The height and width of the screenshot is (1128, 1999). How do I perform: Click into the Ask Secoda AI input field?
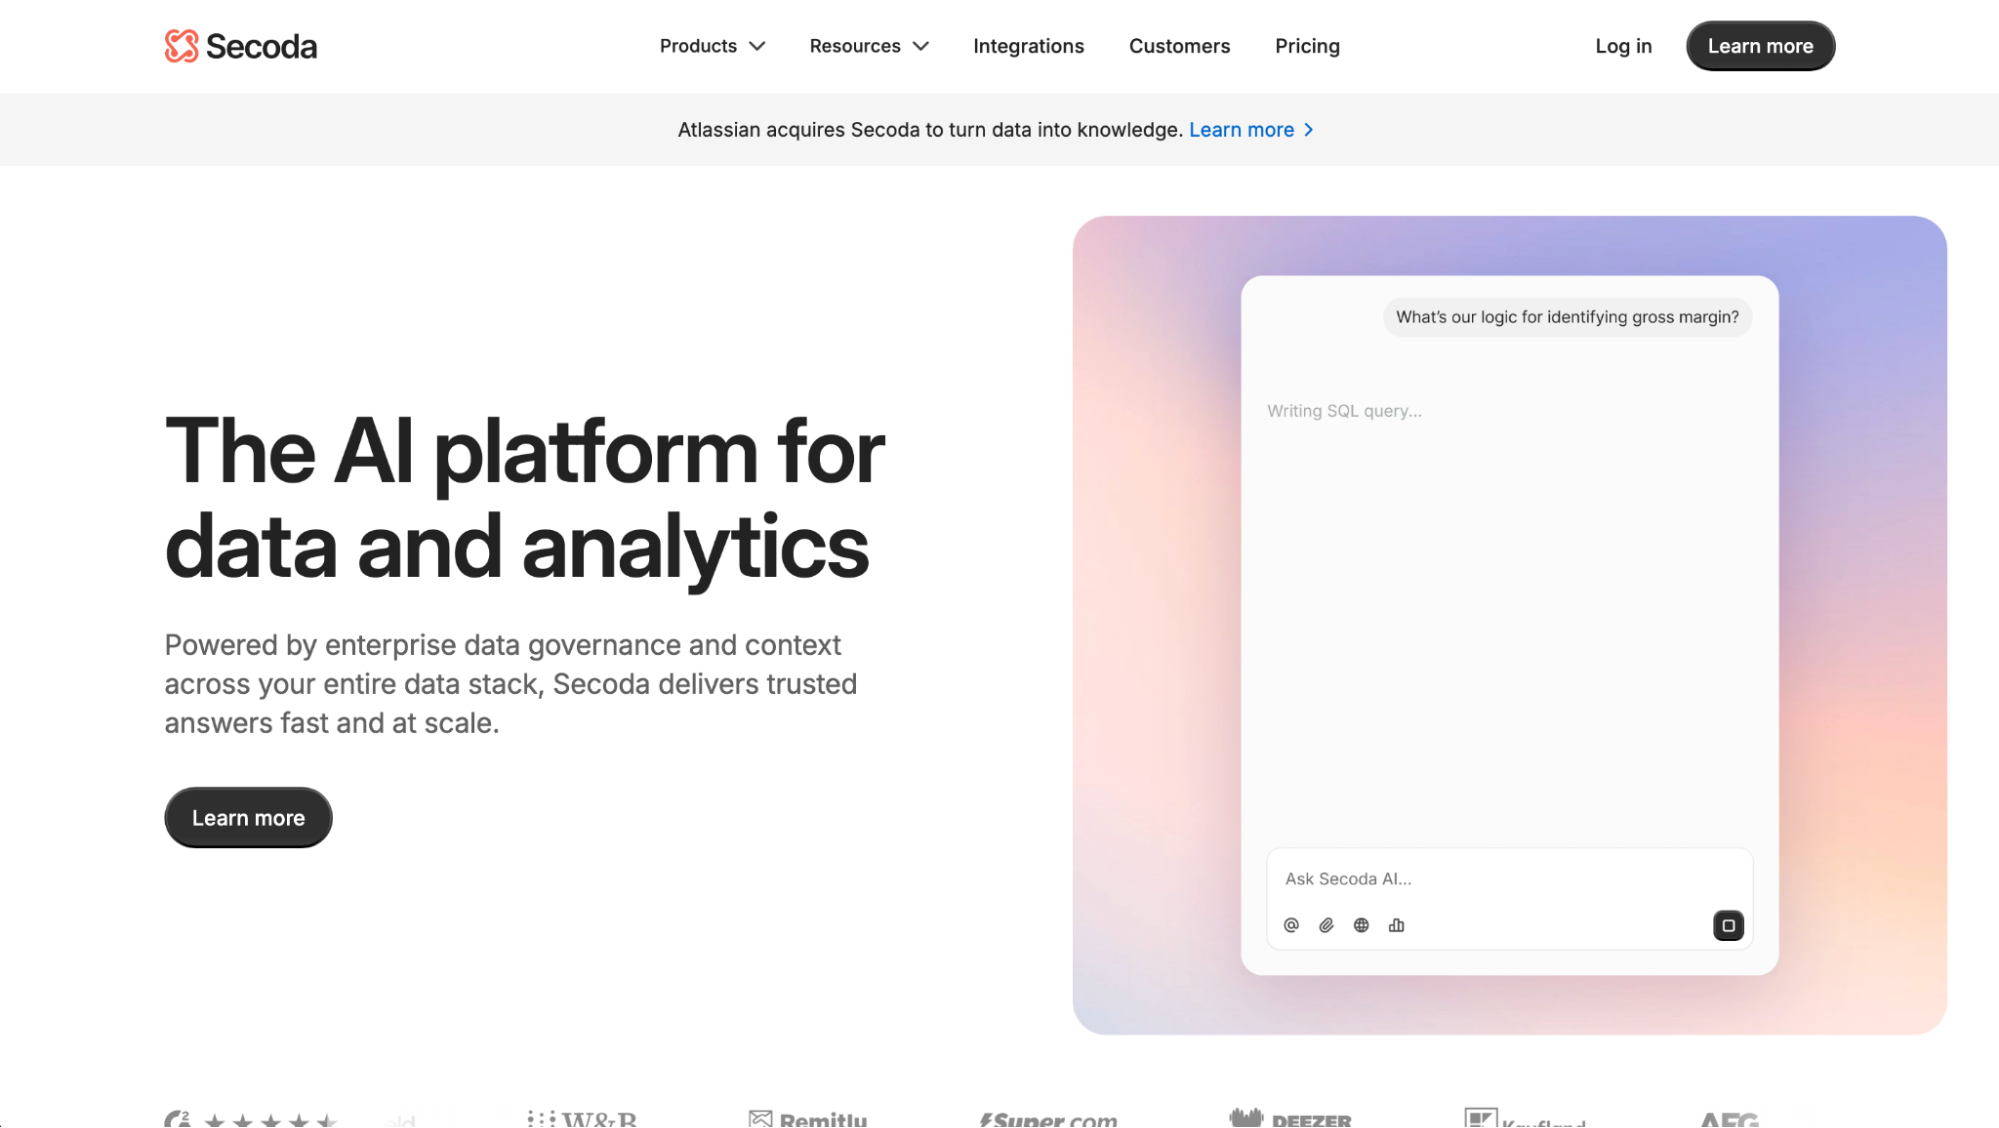(1509, 879)
